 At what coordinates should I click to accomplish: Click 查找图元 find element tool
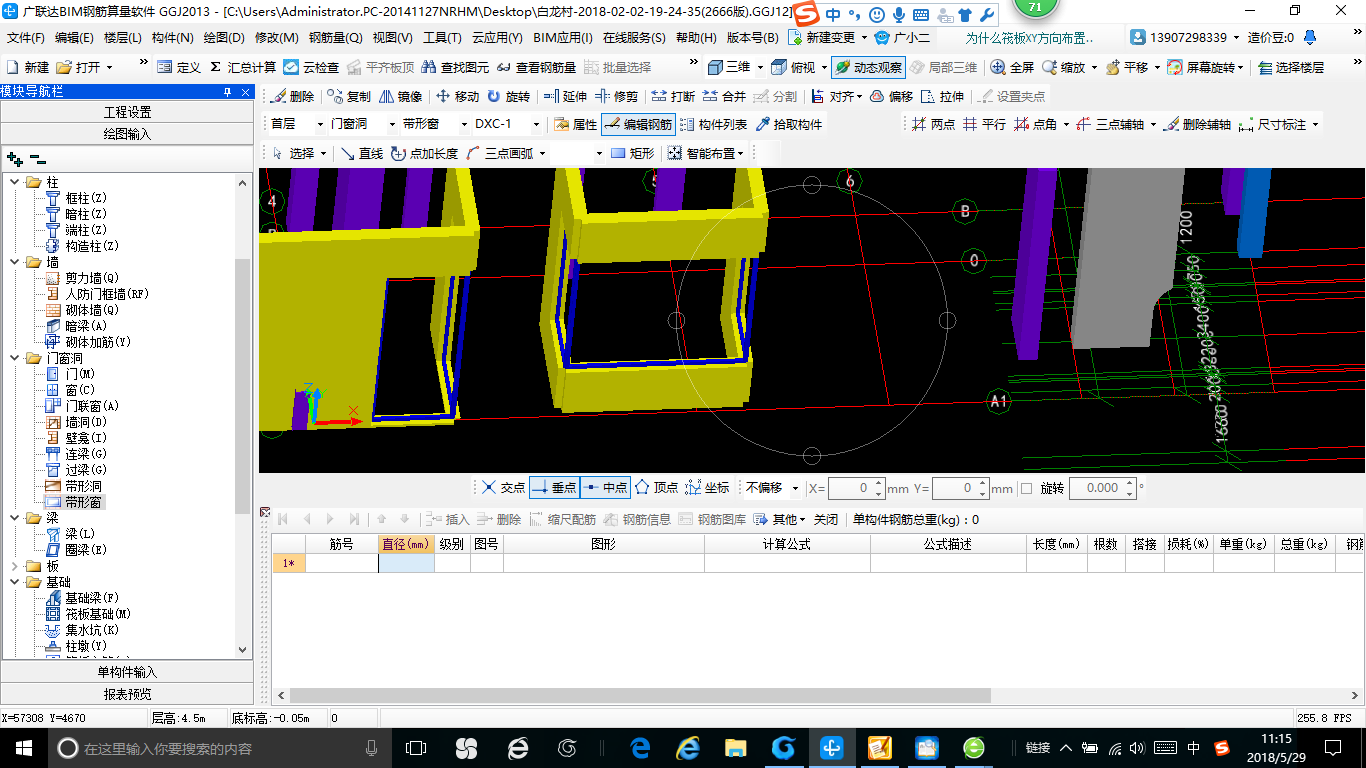click(x=455, y=67)
